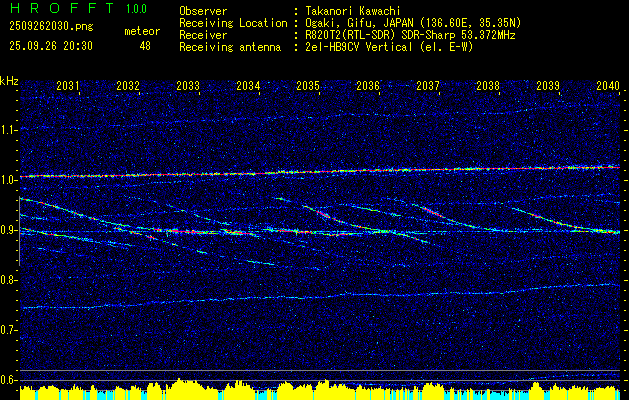Click the 1.1 kHz axis label
This screenshot has height=400, width=629.
coord(9,130)
